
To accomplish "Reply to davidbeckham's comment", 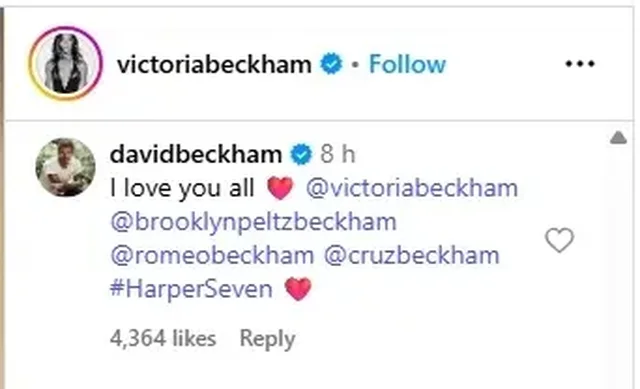I will (x=267, y=339).
